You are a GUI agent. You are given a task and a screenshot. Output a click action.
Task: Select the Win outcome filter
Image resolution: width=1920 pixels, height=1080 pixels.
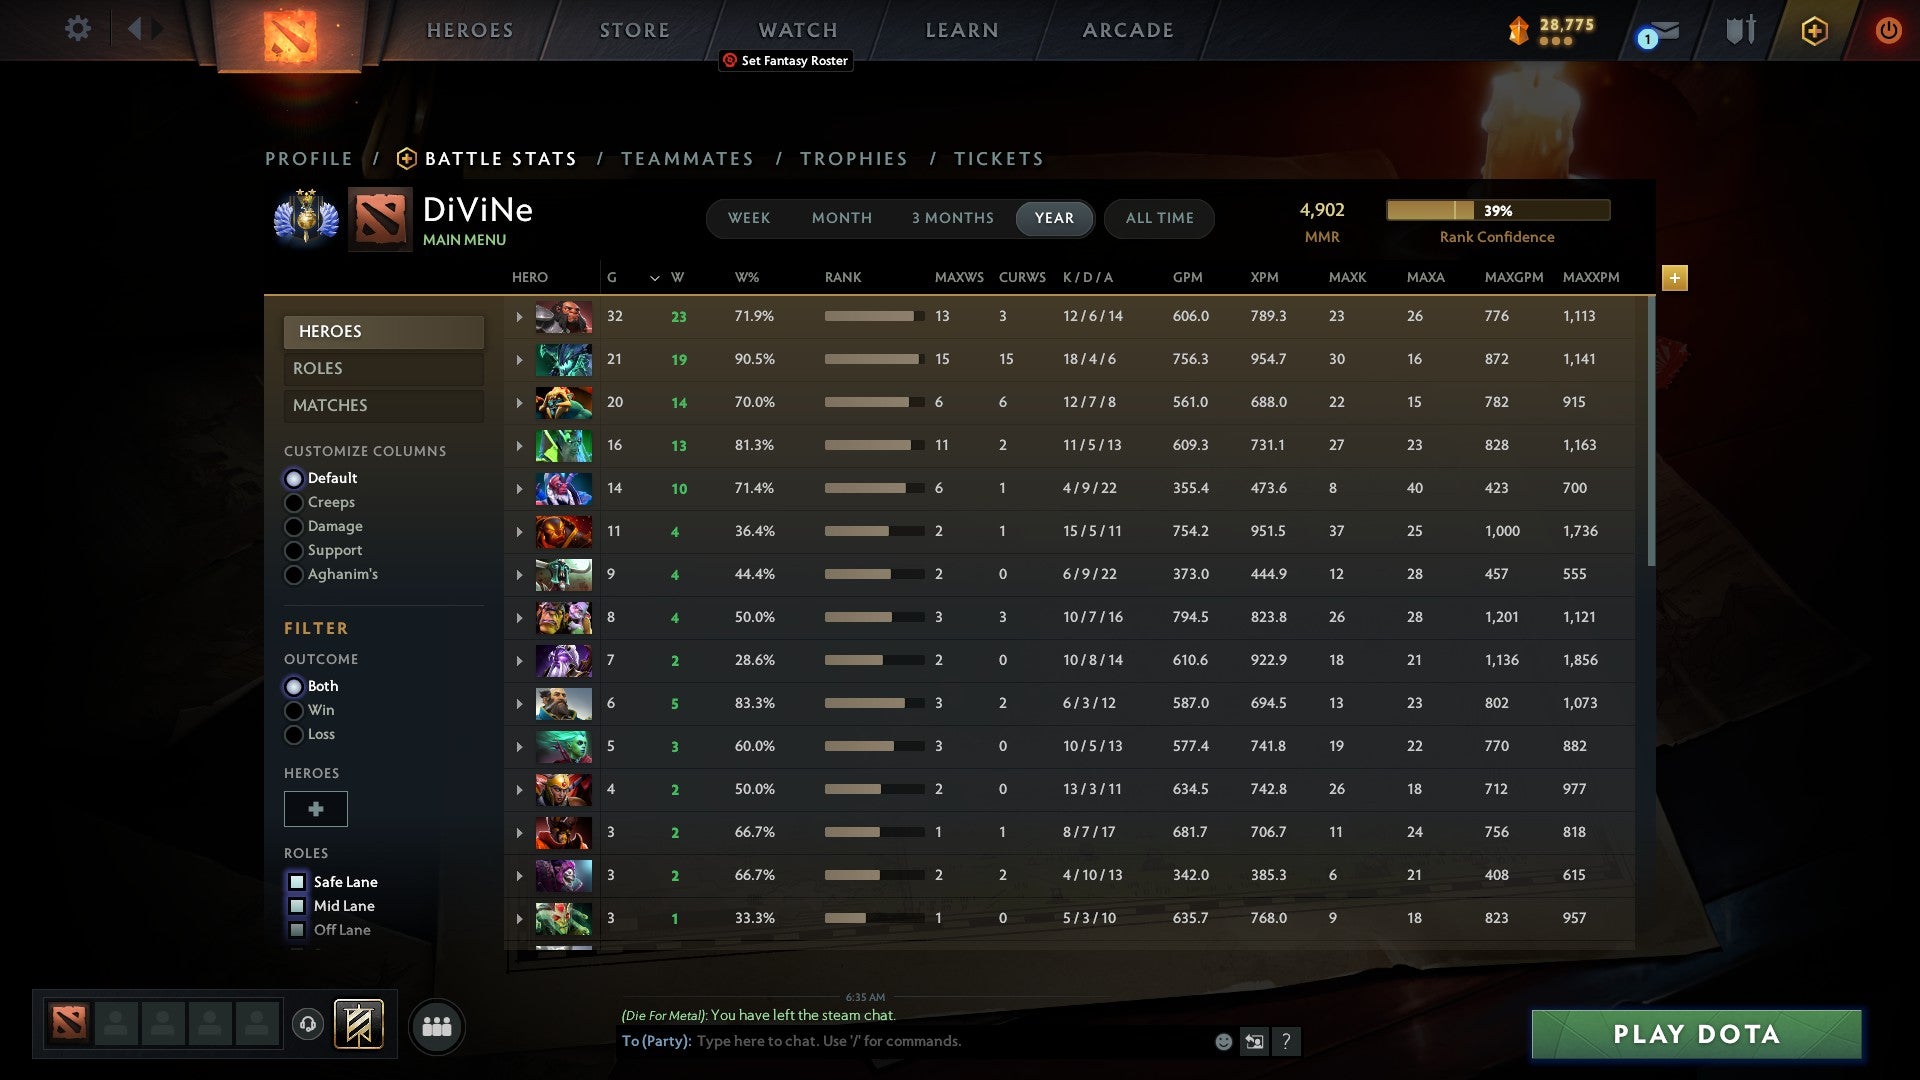point(294,710)
